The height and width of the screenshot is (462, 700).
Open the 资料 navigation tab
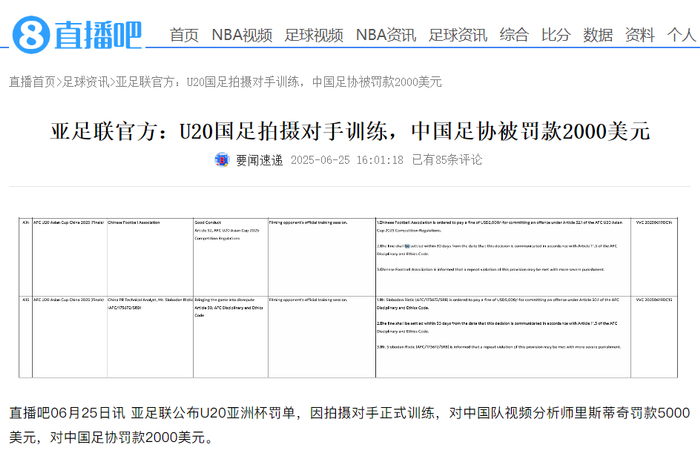[x=640, y=35]
